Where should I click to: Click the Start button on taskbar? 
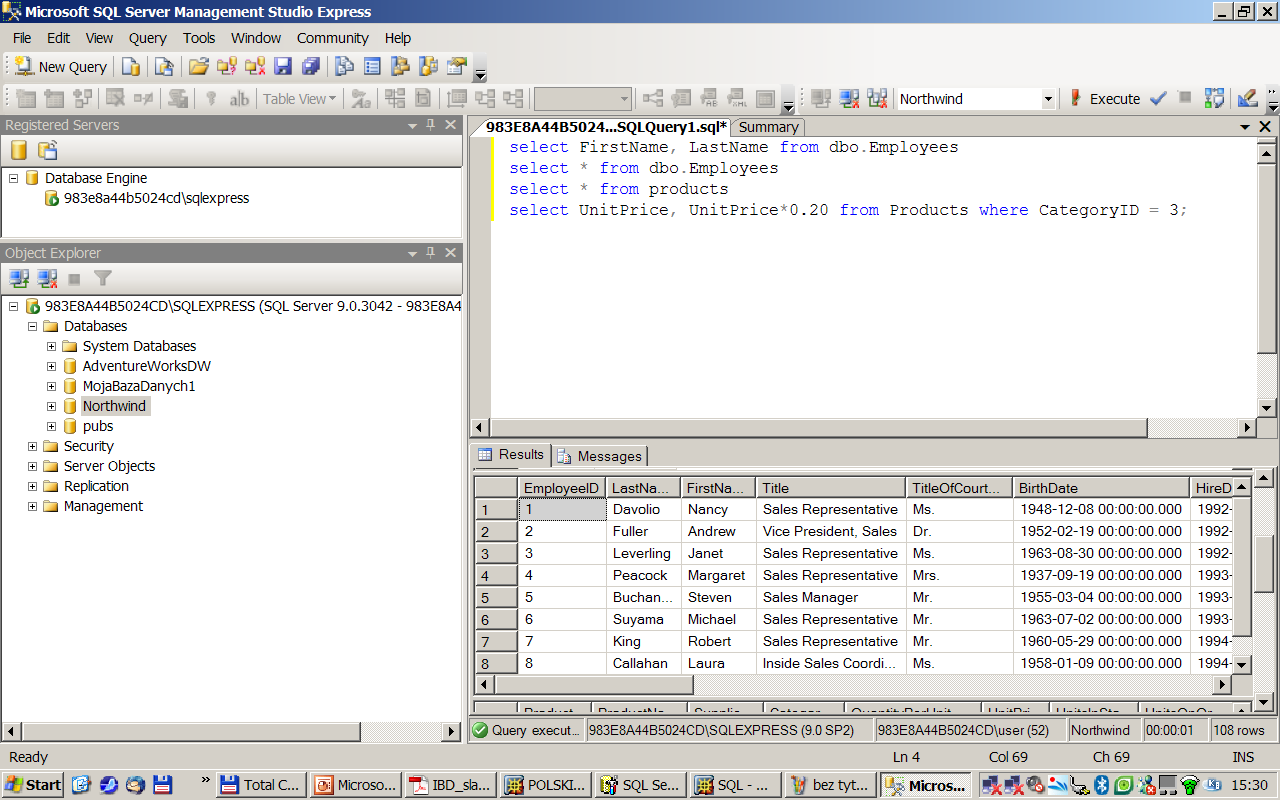33,785
